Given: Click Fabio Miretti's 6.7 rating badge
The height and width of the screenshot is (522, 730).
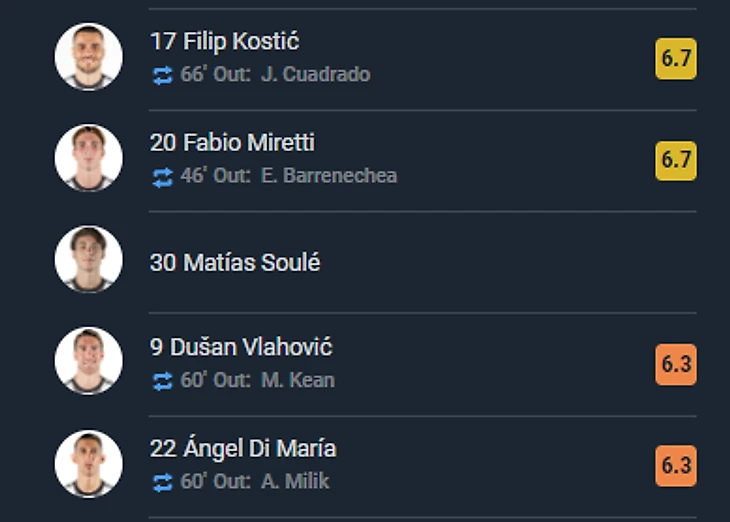Looking at the screenshot, I should tap(676, 161).
